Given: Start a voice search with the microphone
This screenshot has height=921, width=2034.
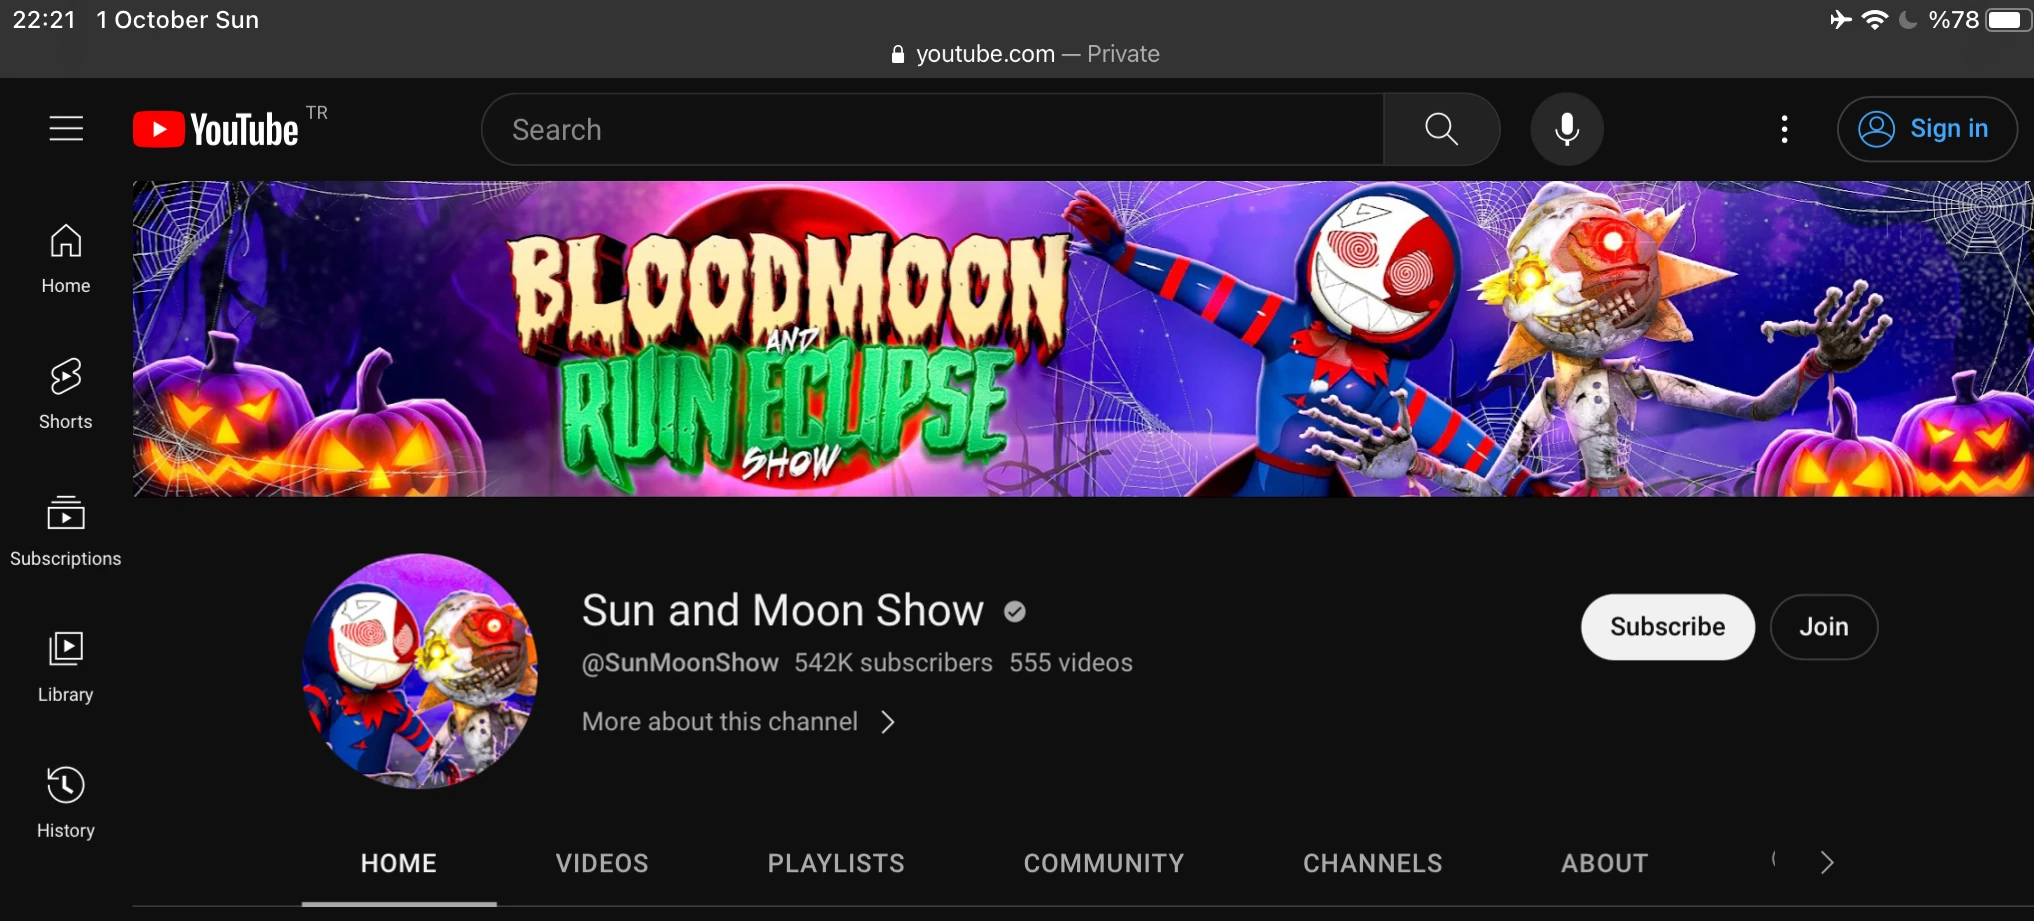Looking at the screenshot, I should [1565, 128].
